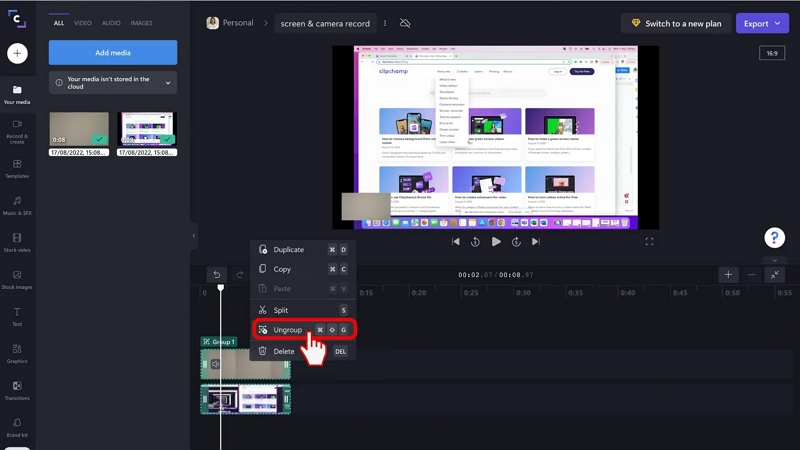This screenshot has width=800, height=450.
Task: Click the cloud sync off icon
Action: (405, 23)
